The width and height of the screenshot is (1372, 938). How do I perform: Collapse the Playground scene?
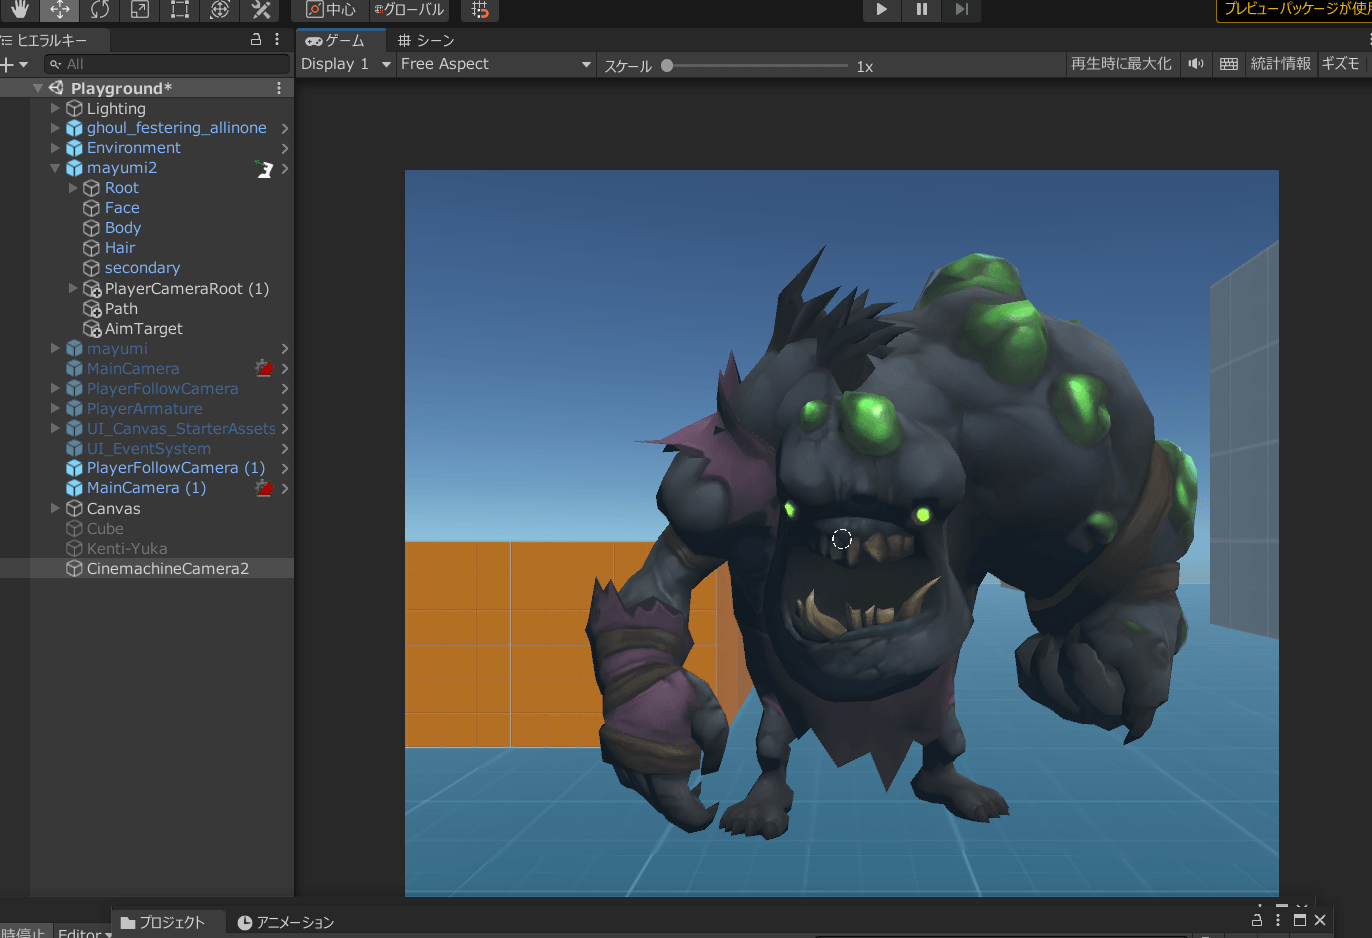pos(38,88)
